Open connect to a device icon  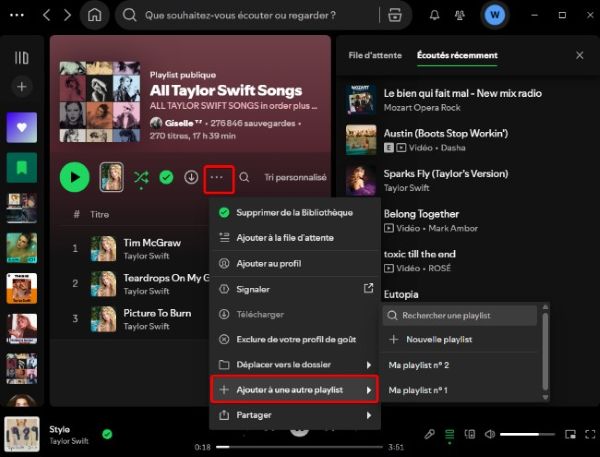470,434
